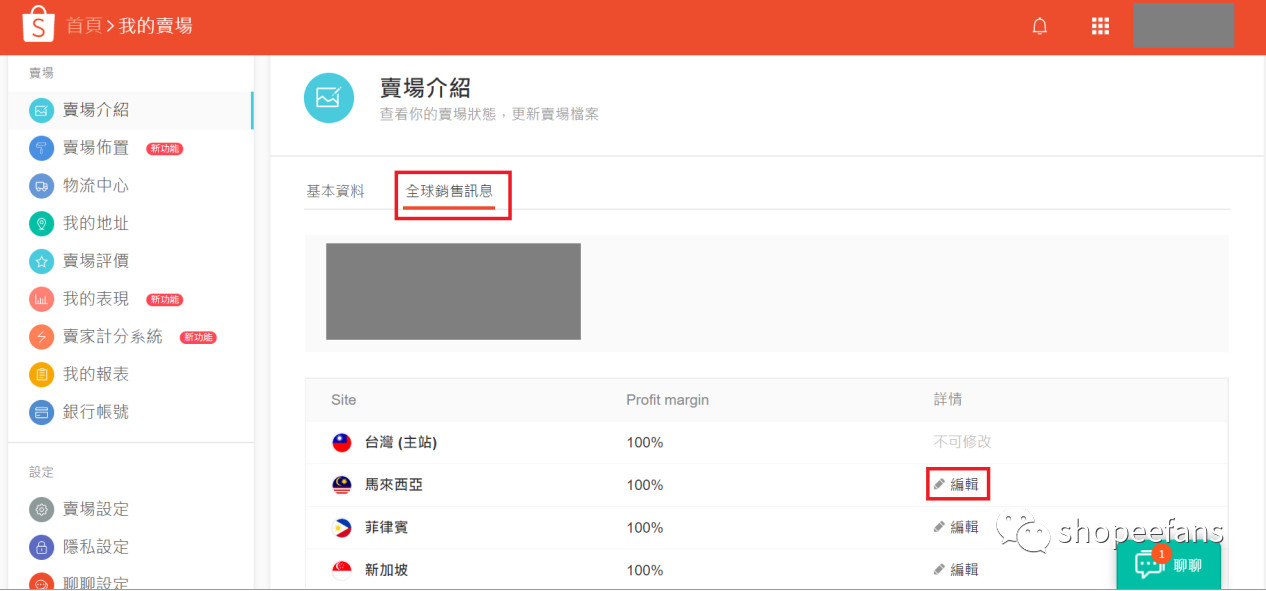The height and width of the screenshot is (591, 1266).
Task: Open the 賣場設定 shop settings gear icon
Action: pyautogui.click(x=40, y=508)
